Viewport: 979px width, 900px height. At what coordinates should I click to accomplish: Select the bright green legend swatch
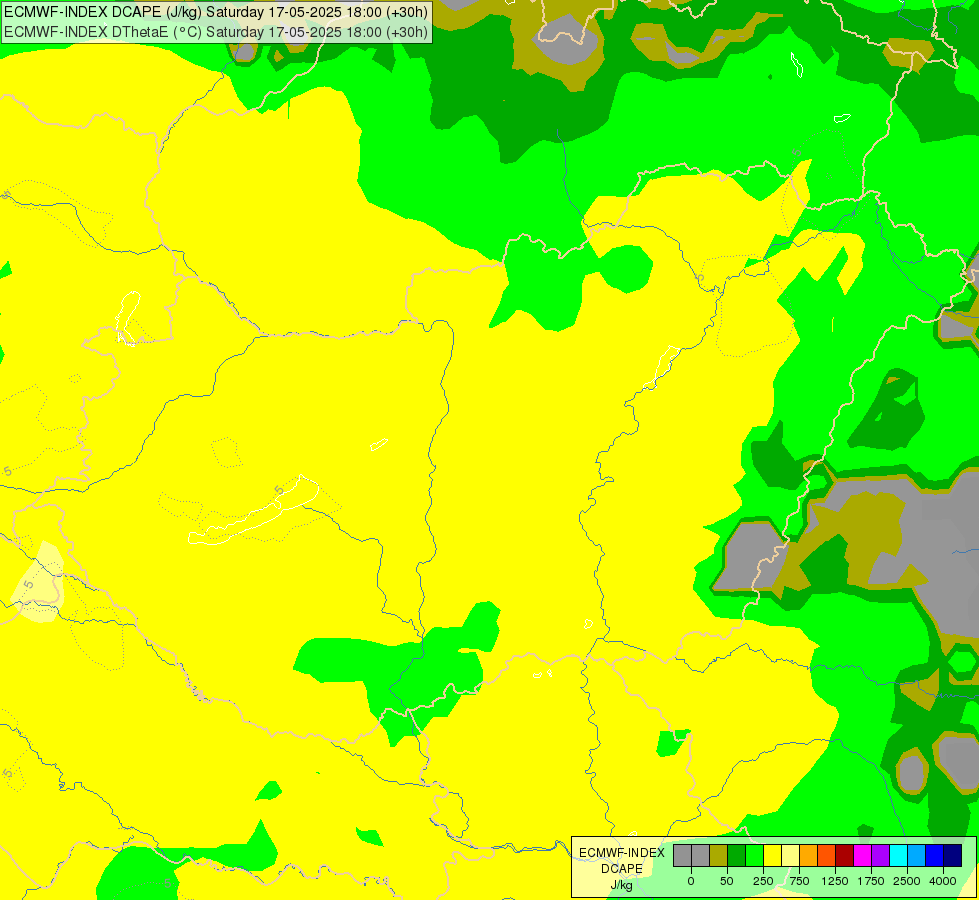pos(754,855)
